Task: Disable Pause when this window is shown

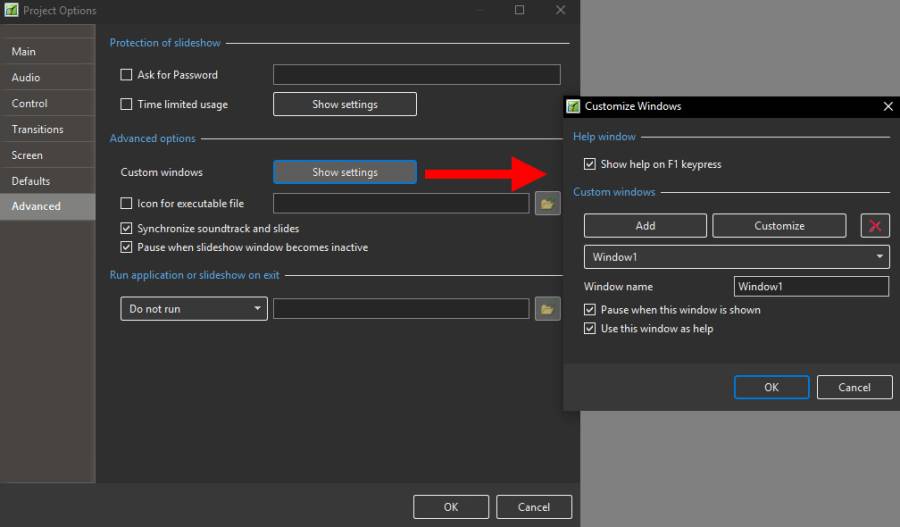Action: 590,310
